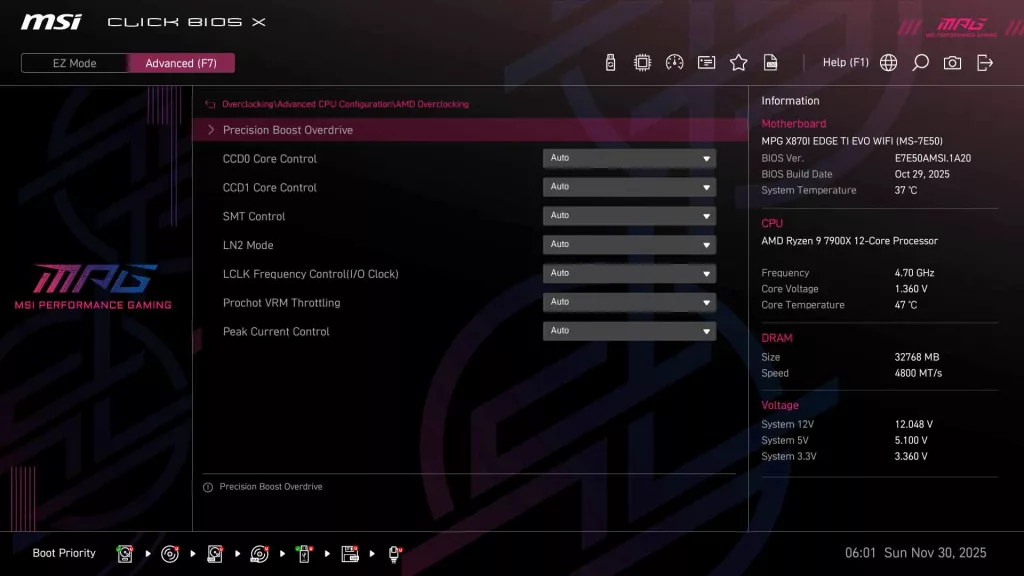Open the SMT Control dropdown

[x=629, y=216]
